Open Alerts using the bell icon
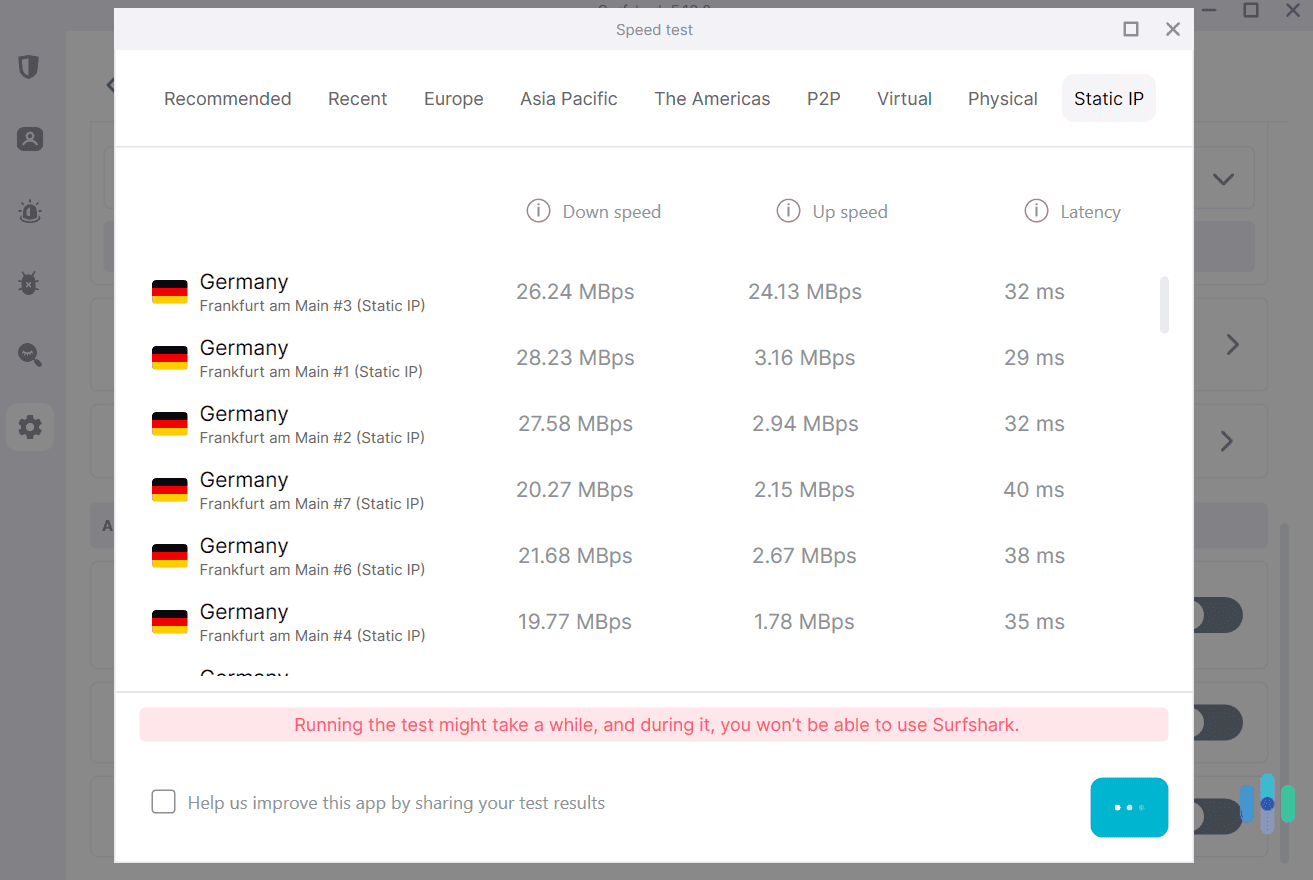The height and width of the screenshot is (880, 1313). 29,211
